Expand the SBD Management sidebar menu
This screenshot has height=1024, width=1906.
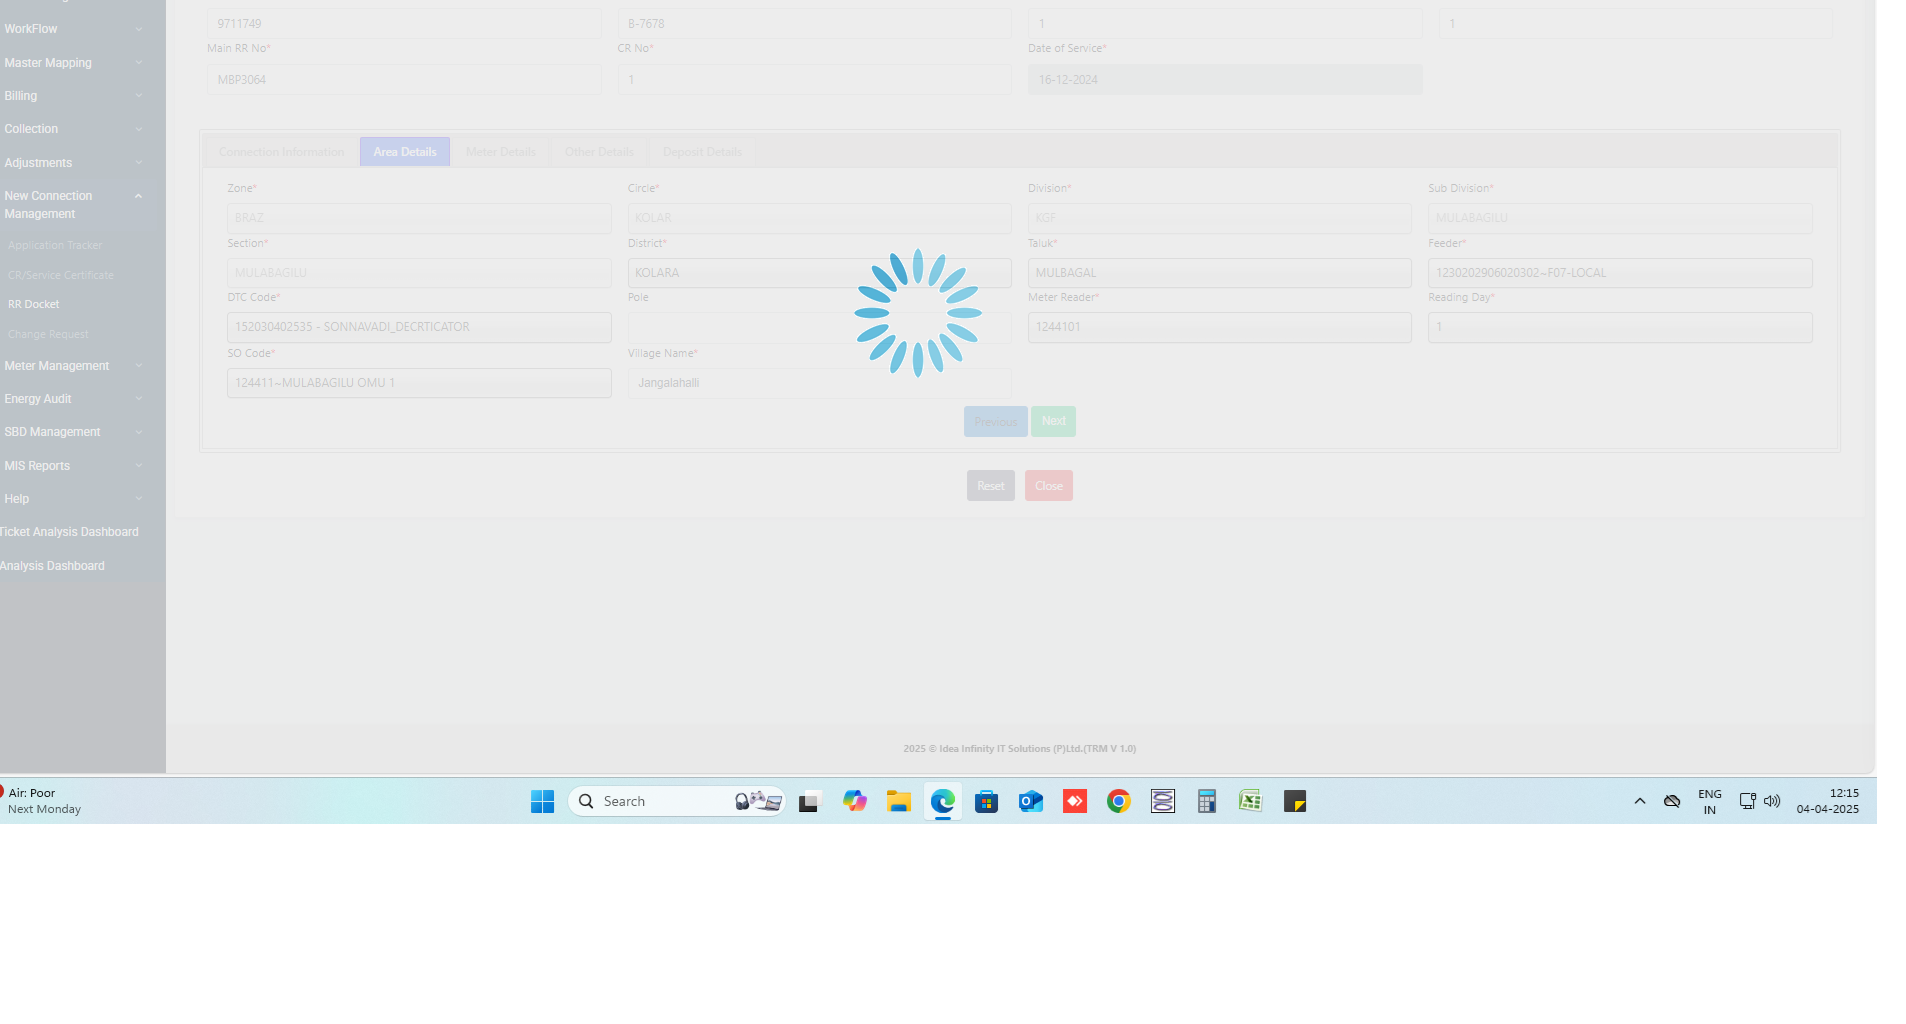(73, 432)
